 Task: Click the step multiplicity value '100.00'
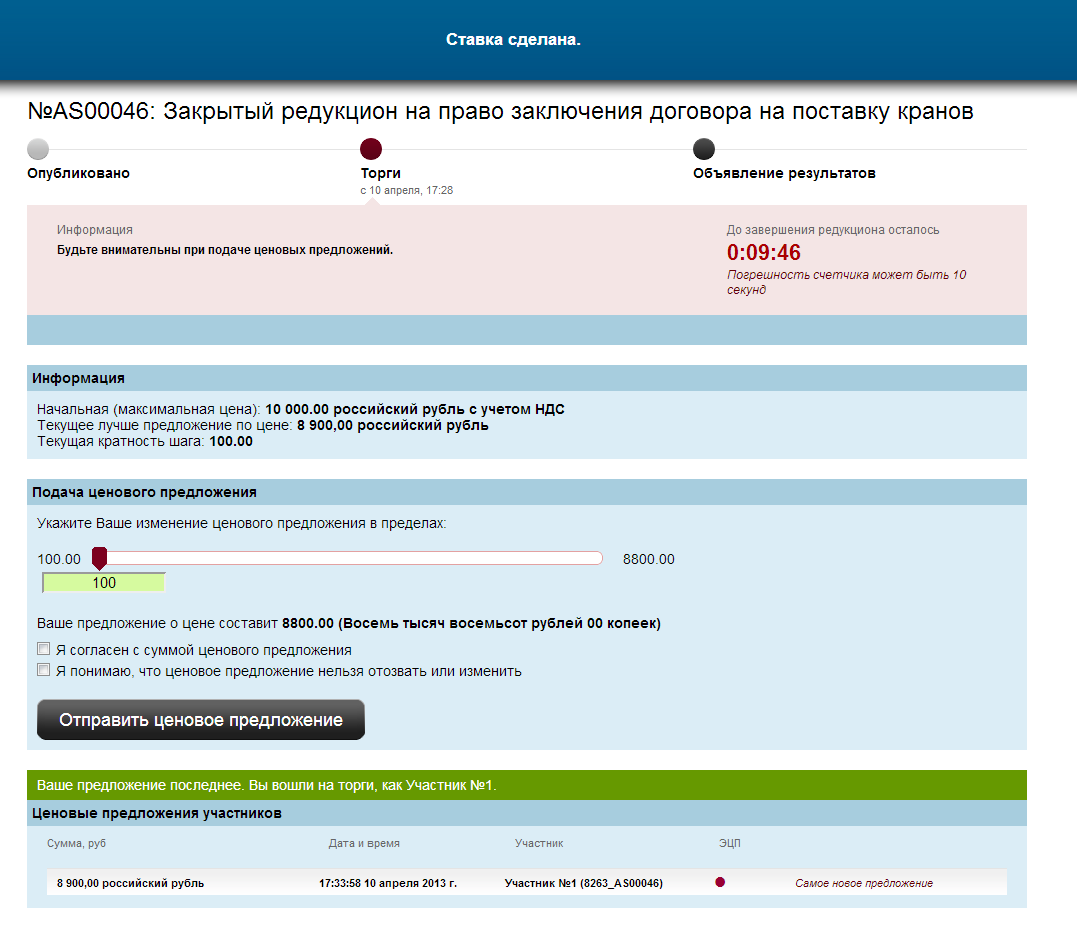point(231,441)
